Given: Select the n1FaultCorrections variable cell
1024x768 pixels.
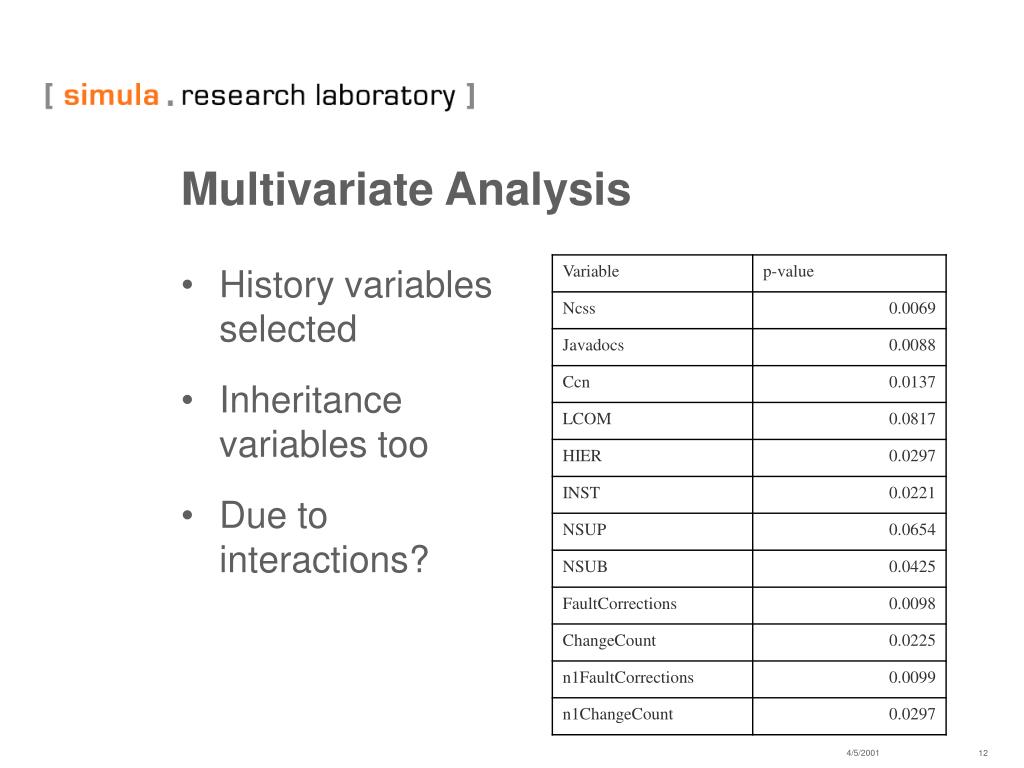Looking at the screenshot, I should (652, 679).
